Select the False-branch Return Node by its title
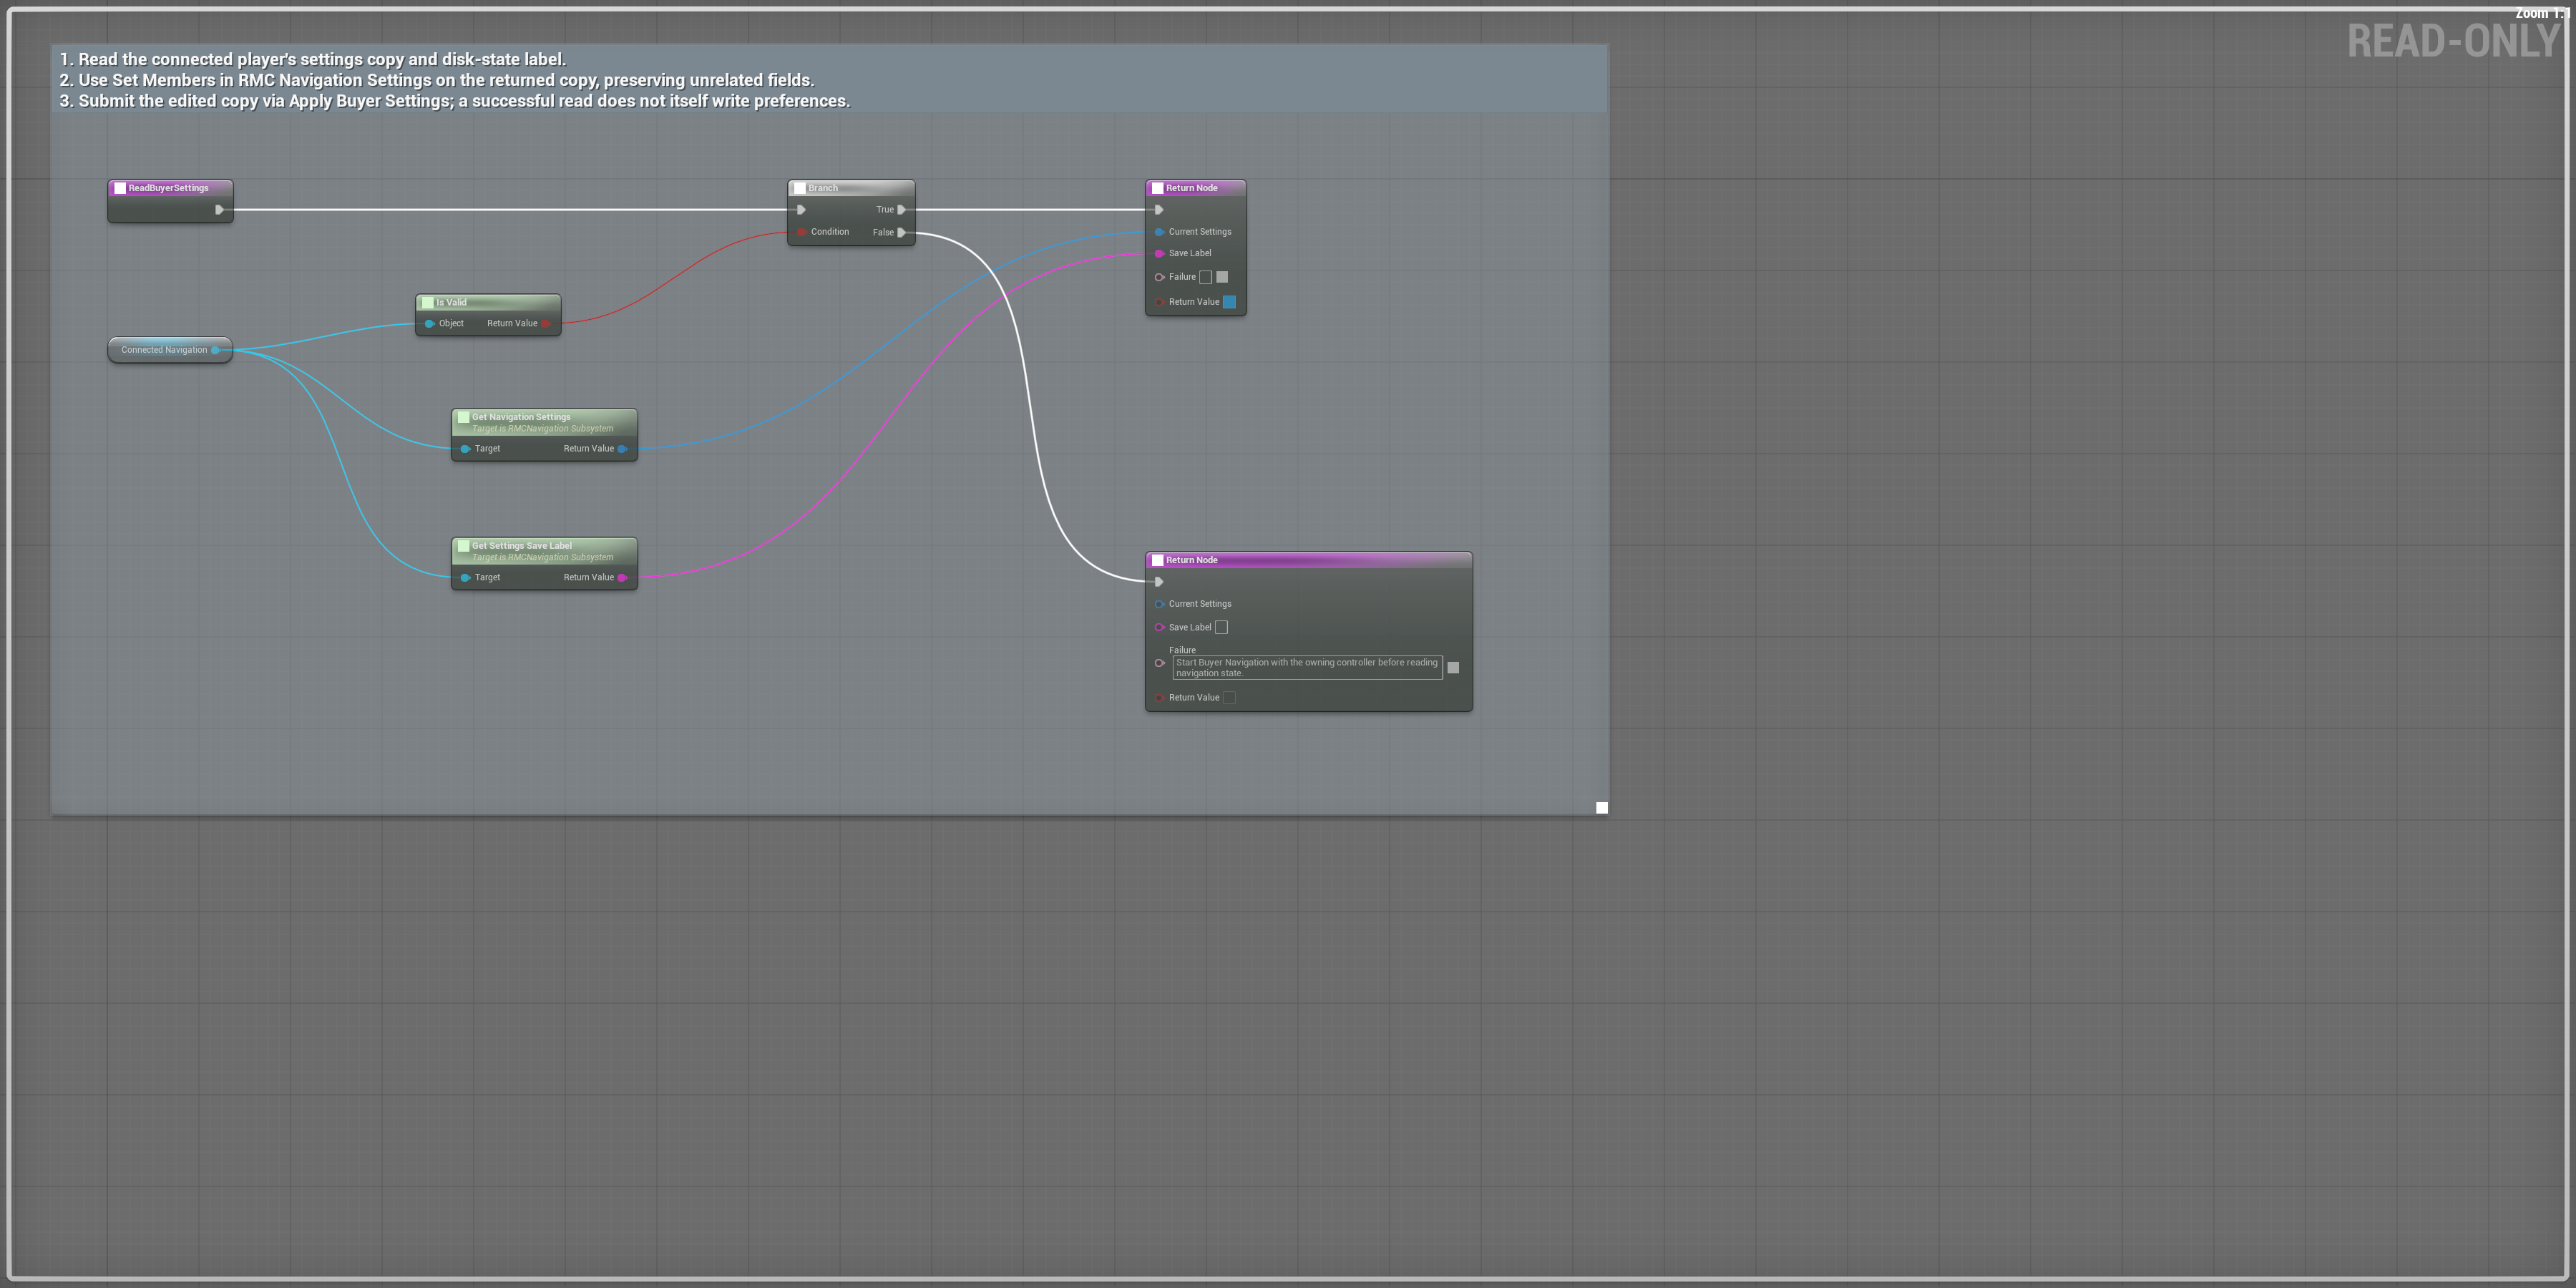Screen dimensions: 2576x1288 pyautogui.click(x=1192, y=560)
